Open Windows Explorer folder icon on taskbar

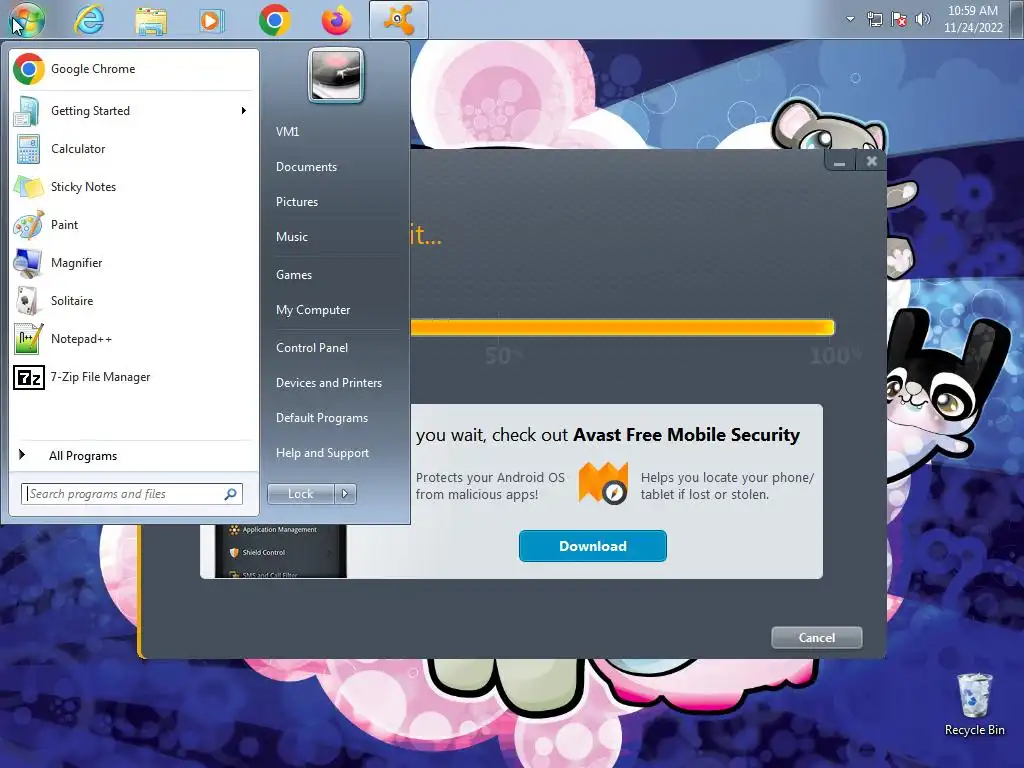[151, 20]
